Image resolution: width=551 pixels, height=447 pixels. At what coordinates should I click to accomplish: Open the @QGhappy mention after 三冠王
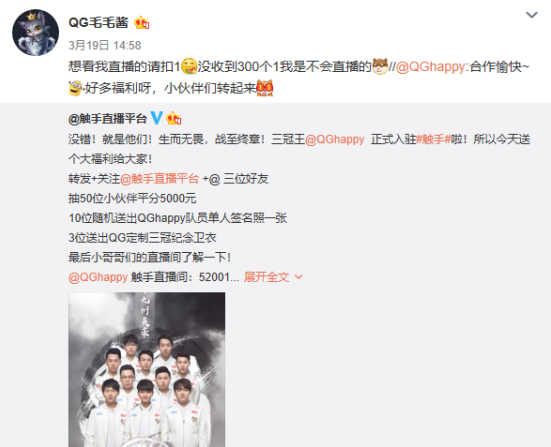click(335, 139)
